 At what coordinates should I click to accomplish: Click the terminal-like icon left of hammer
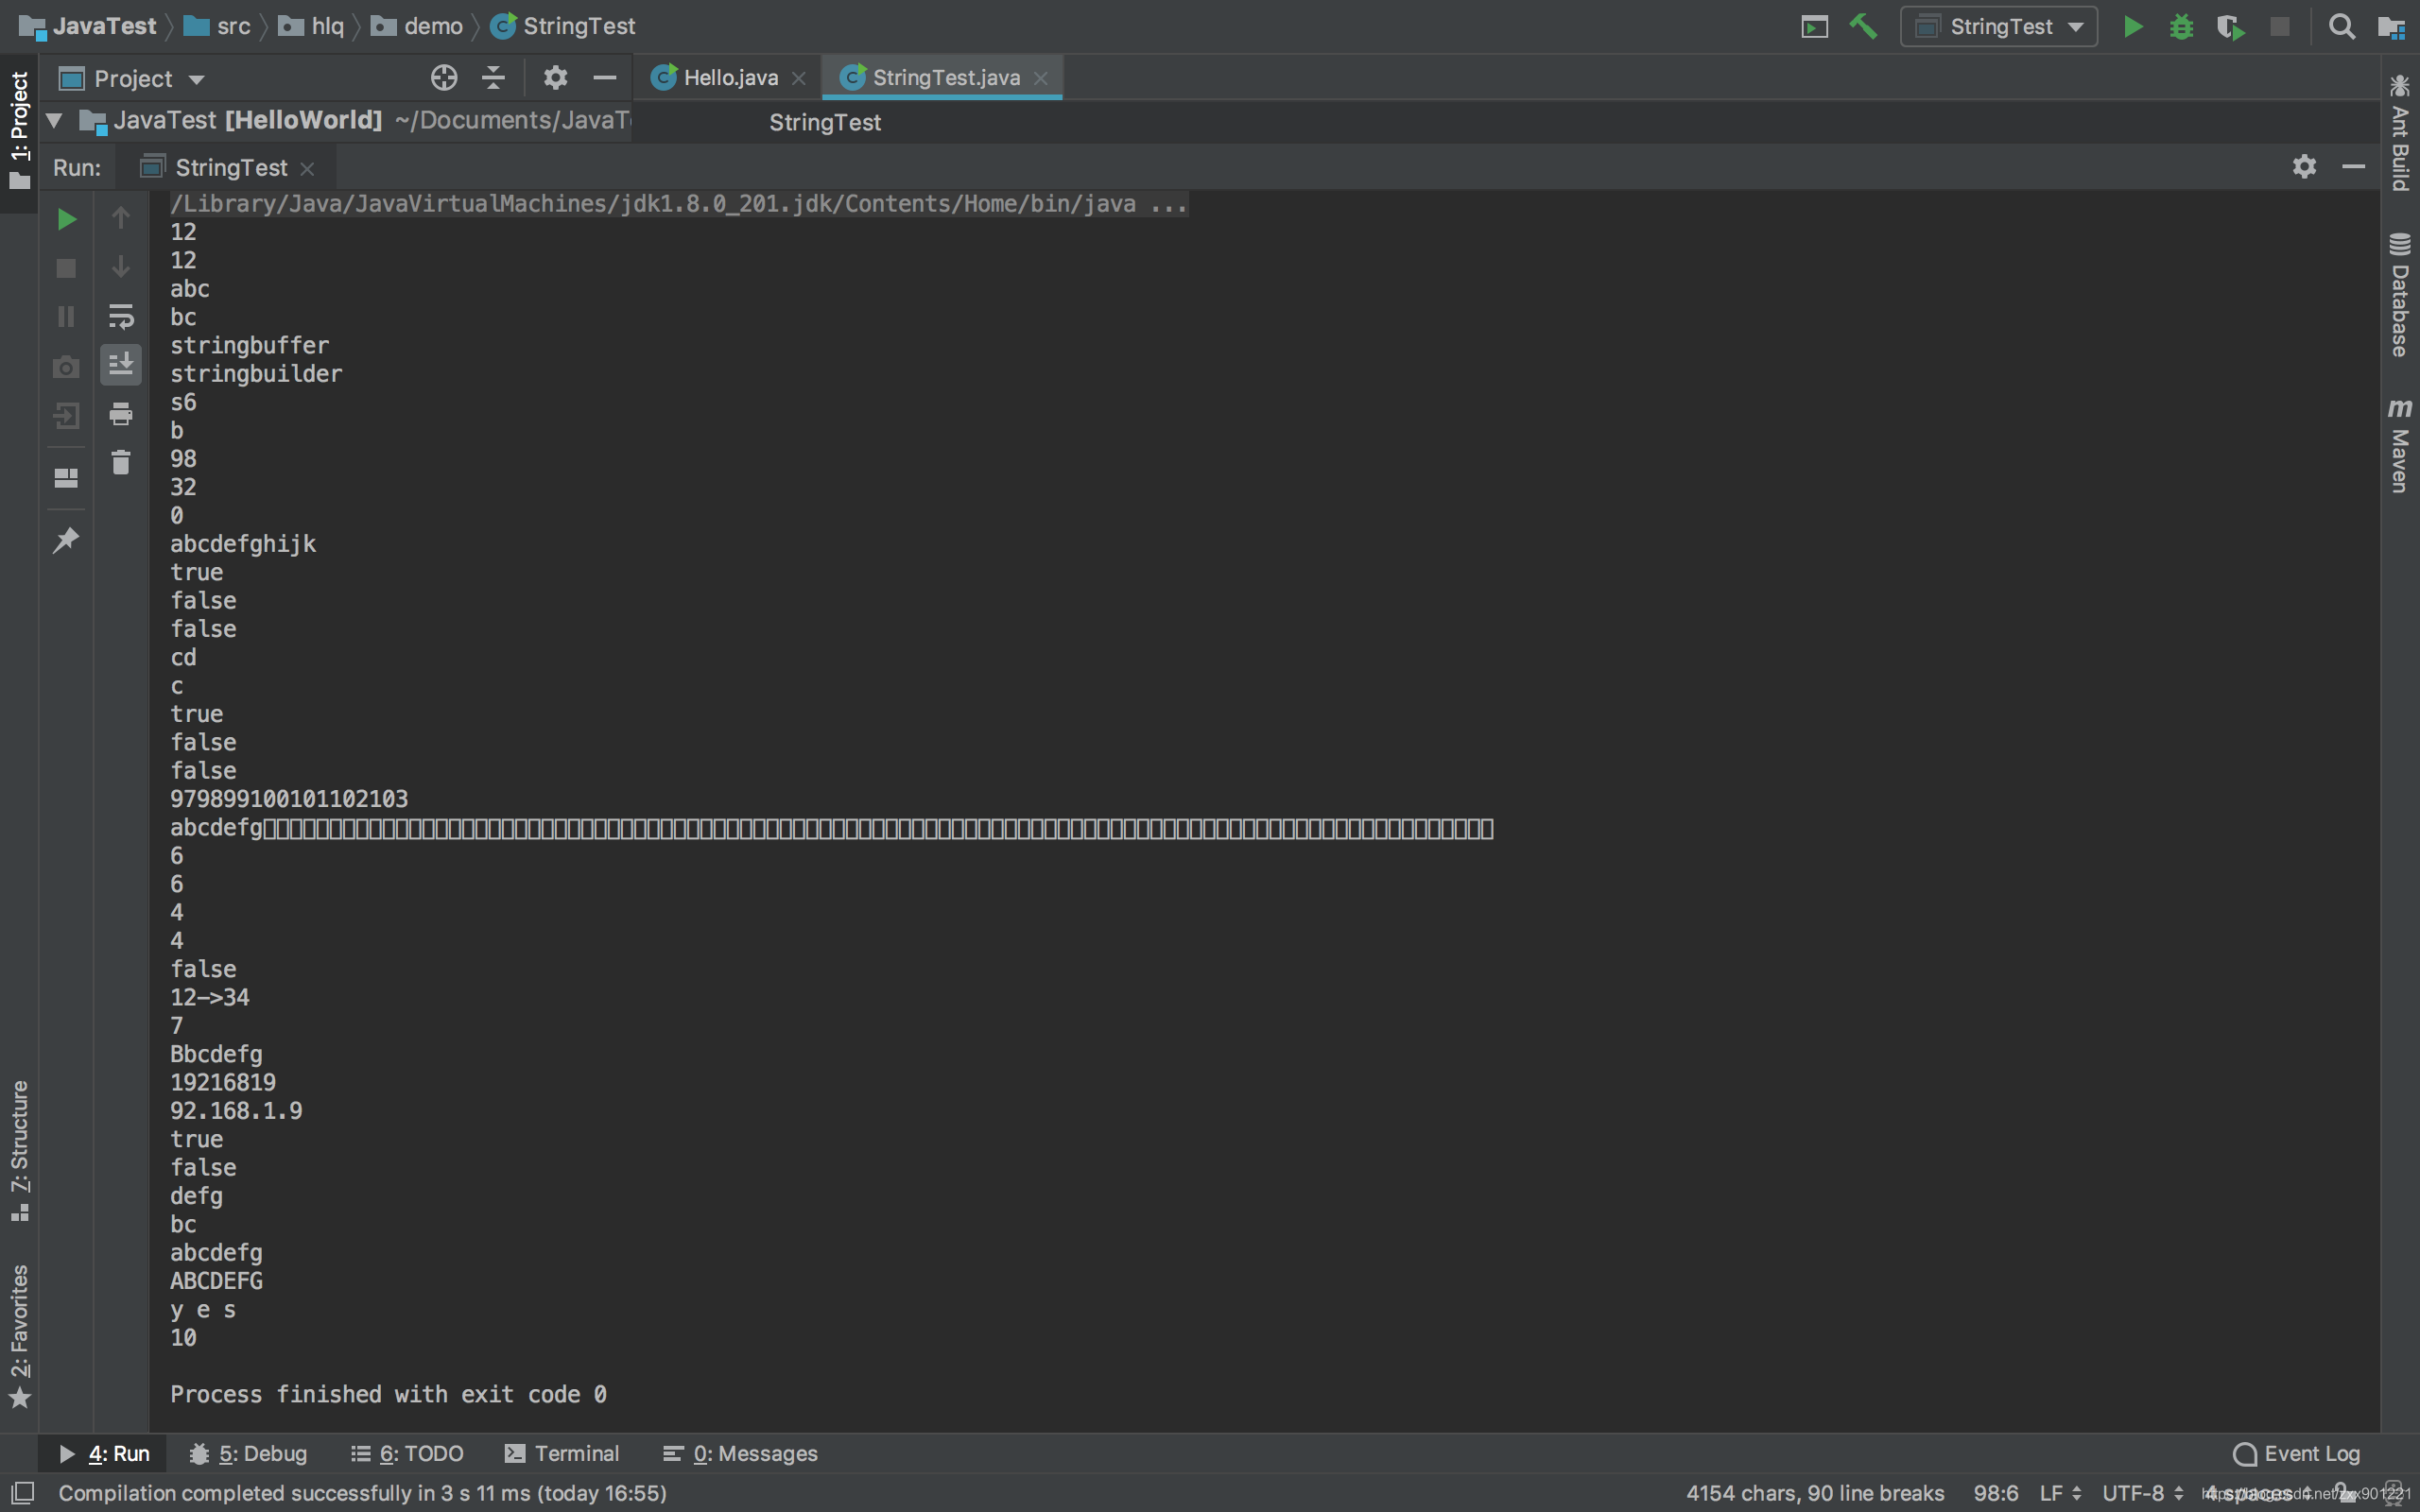pyautogui.click(x=1814, y=26)
